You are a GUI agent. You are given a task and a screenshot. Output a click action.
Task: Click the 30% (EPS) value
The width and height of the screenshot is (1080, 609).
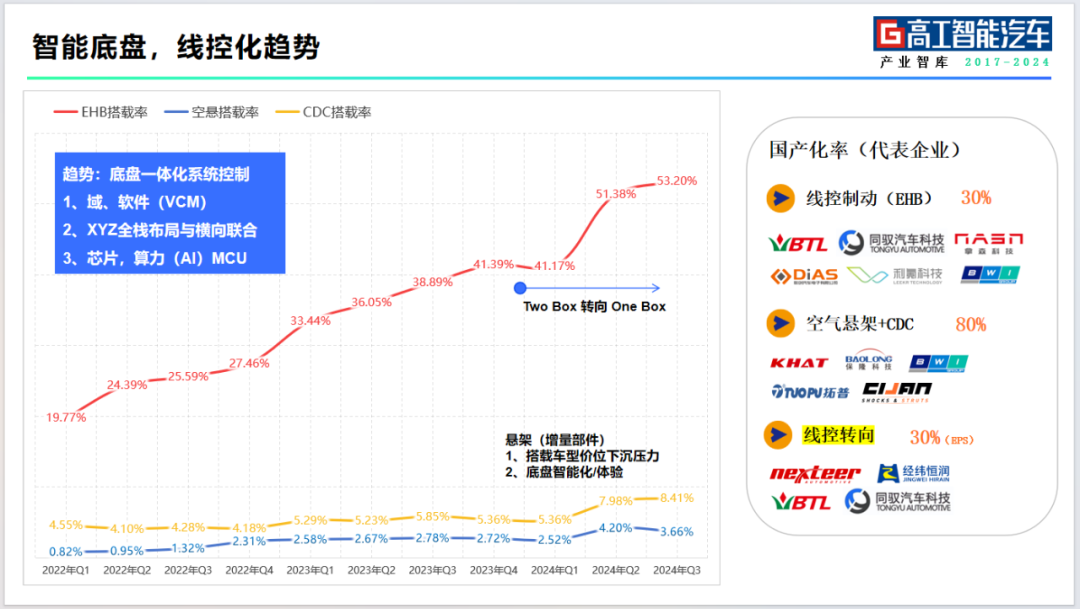coord(942,437)
